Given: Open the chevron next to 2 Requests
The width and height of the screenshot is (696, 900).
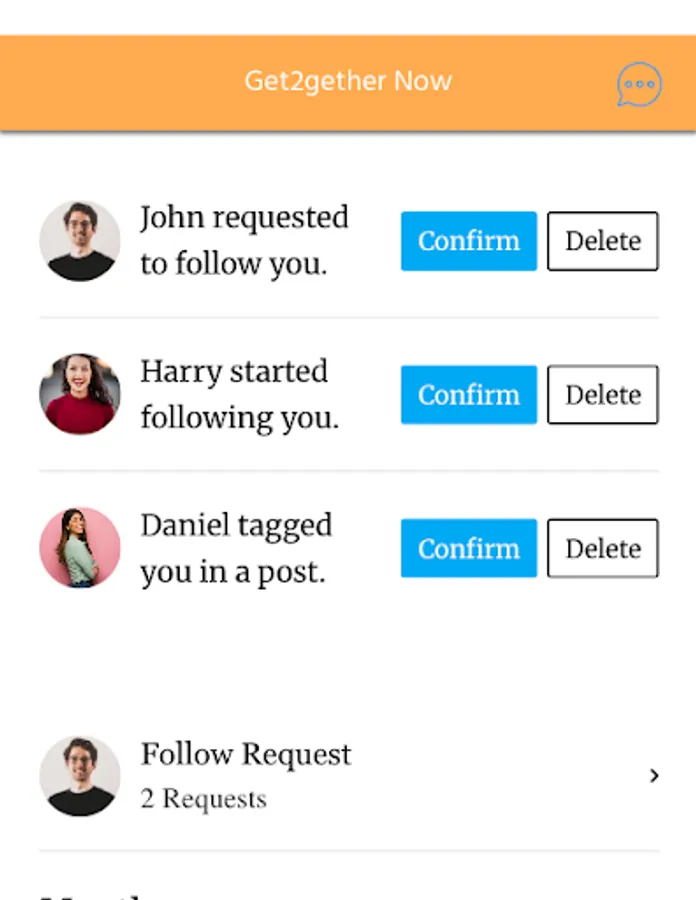Looking at the screenshot, I should coord(654,776).
